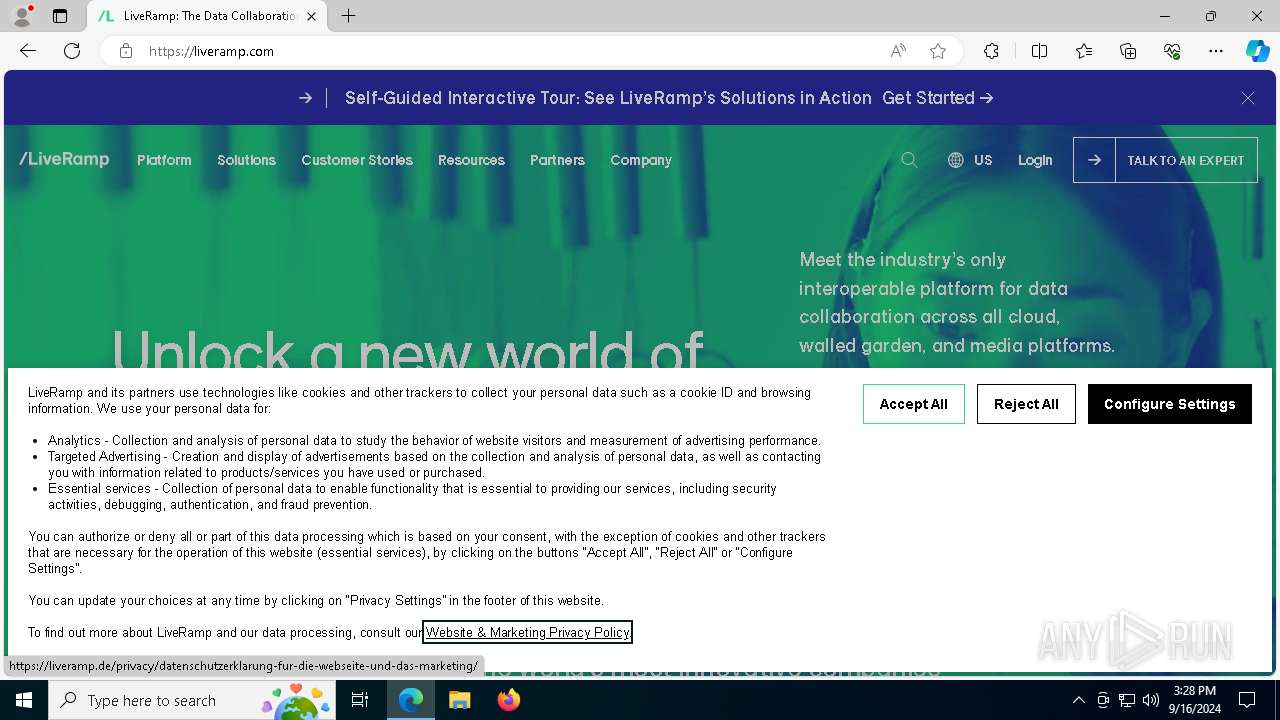Viewport: 1280px width, 720px height.
Task: Toggle Split screen view
Action: pyautogui.click(x=1039, y=51)
